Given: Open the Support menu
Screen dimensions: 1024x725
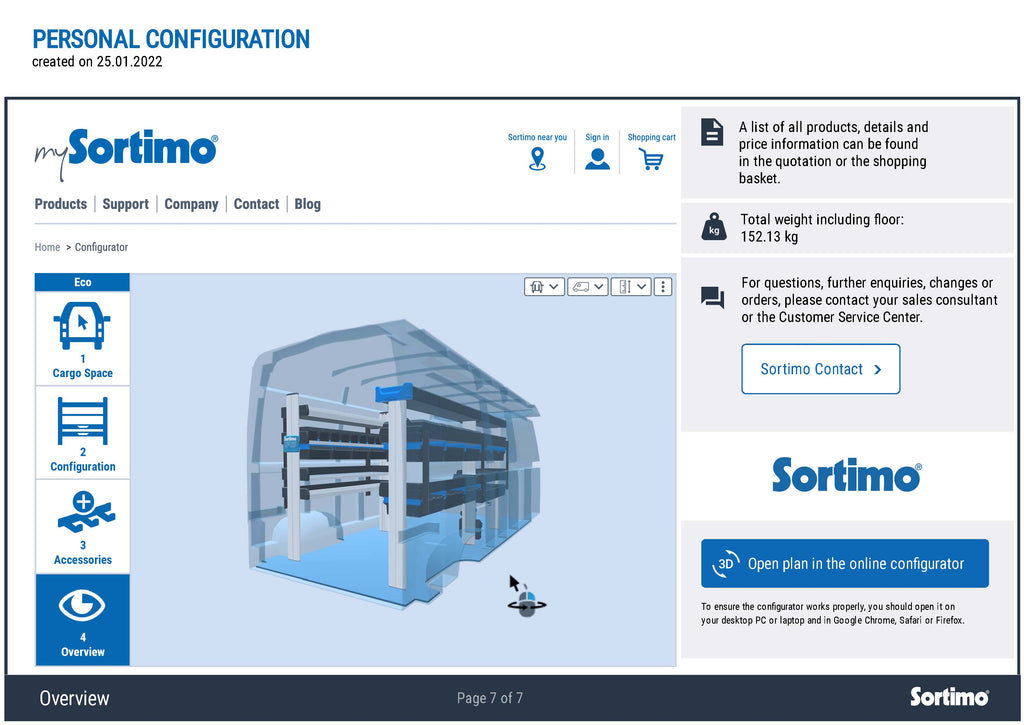Looking at the screenshot, I should tap(125, 204).
